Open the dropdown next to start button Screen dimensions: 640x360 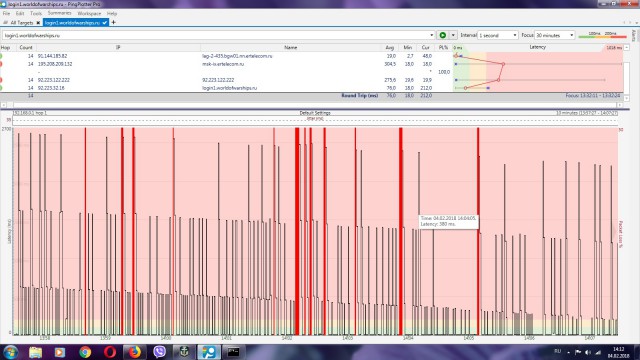[x=453, y=36]
